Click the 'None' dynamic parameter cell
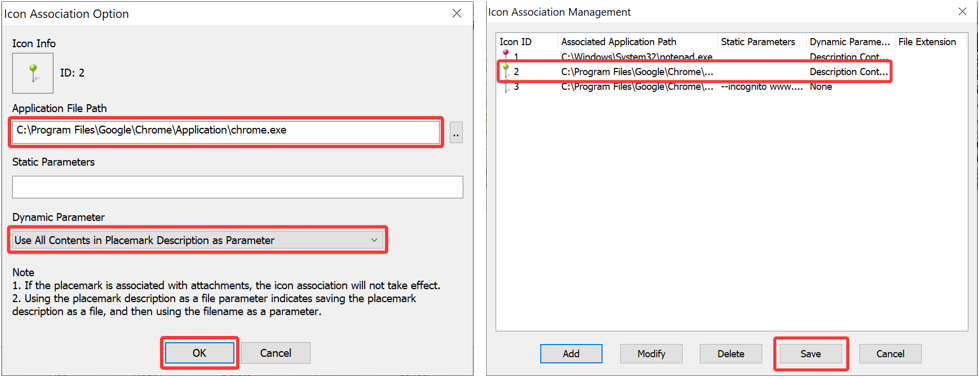This screenshot has height=378, width=979. click(820, 87)
